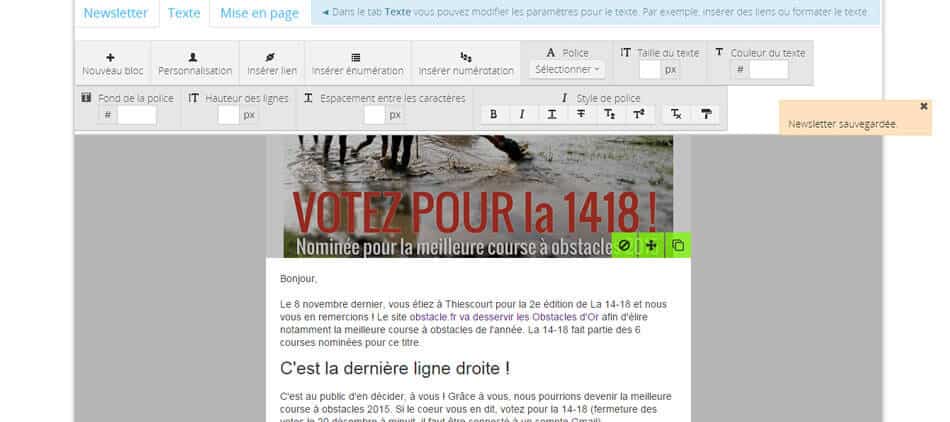The image size is (950, 422).
Task: Click the format painter roller icon
Action: point(706,114)
